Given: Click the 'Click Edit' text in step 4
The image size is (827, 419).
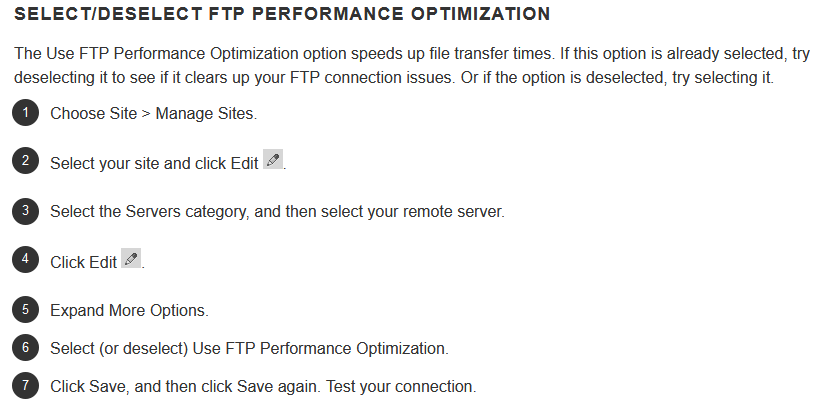Looking at the screenshot, I should [83, 262].
